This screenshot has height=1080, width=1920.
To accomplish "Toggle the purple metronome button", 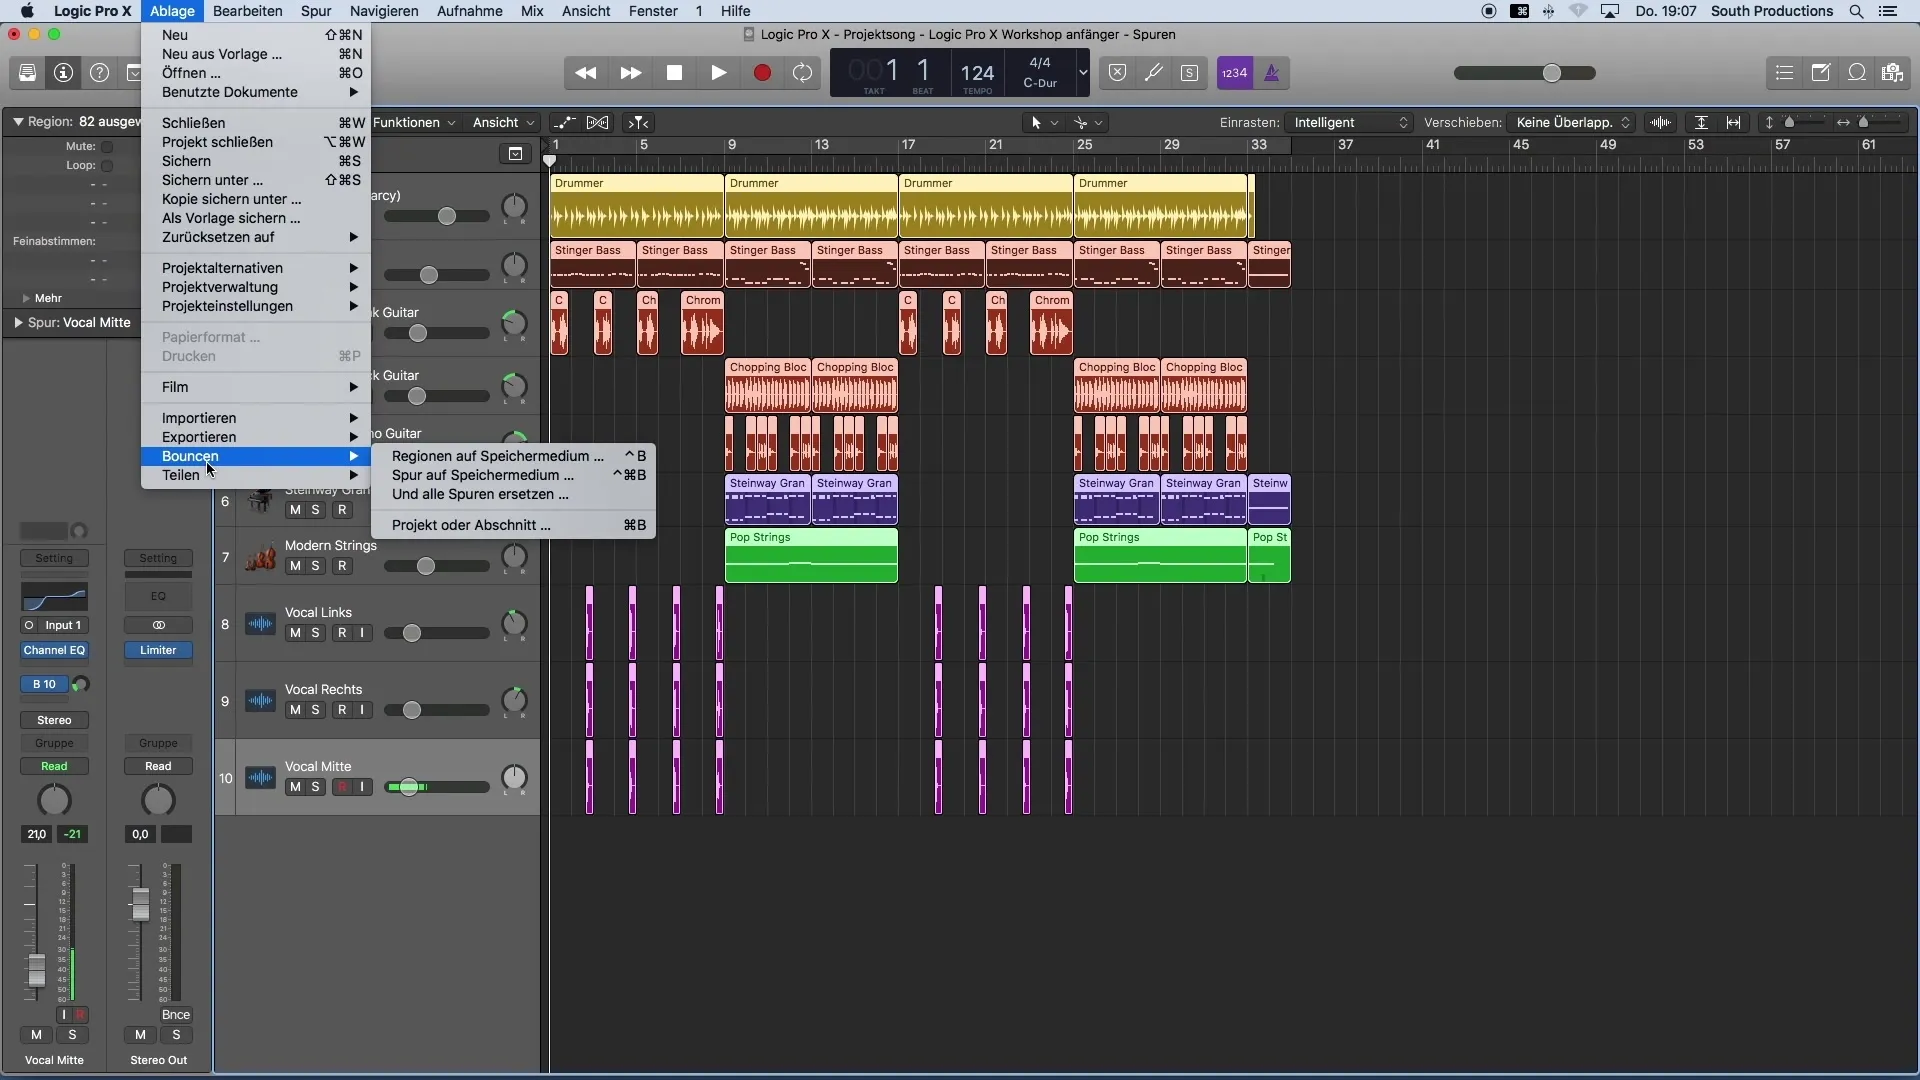I will pos(1272,73).
